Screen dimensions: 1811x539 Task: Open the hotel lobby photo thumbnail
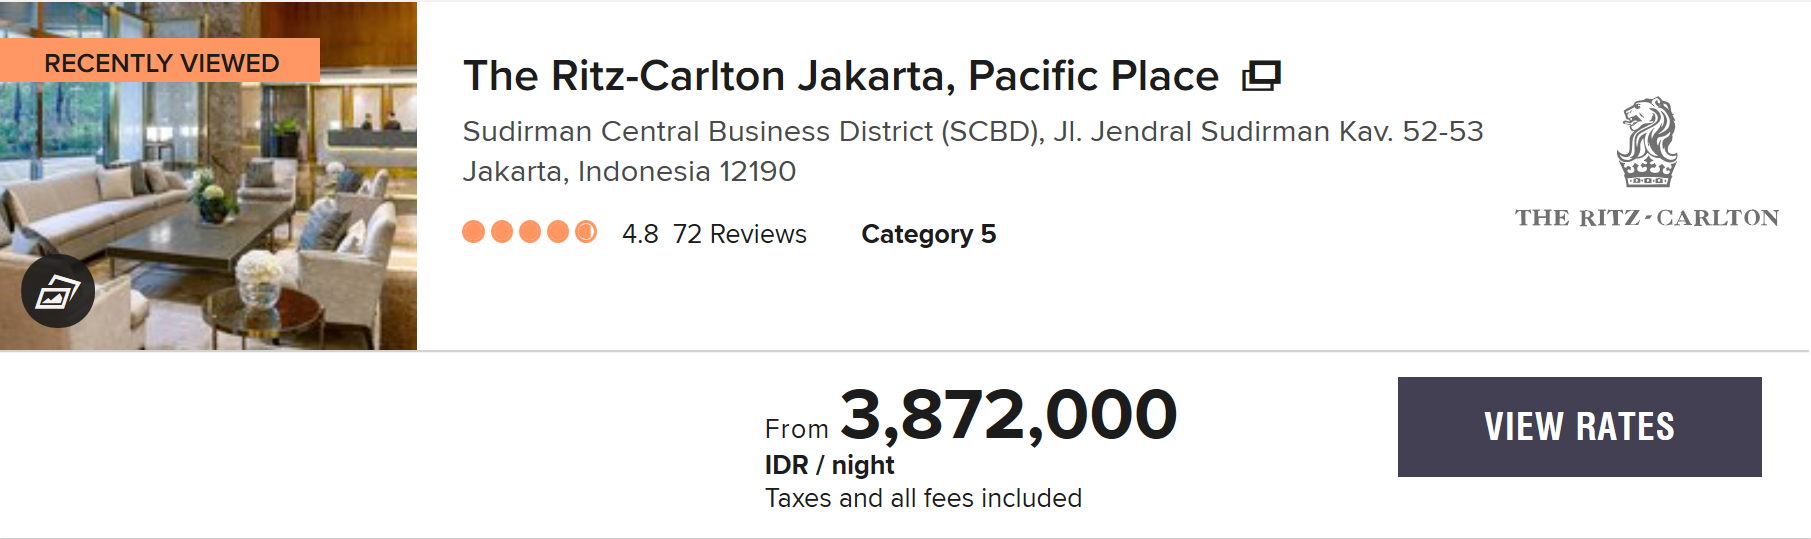click(208, 176)
